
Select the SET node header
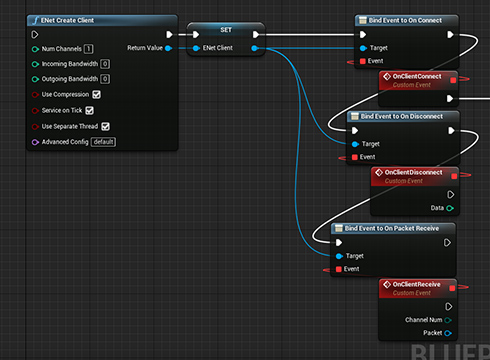[226, 30]
